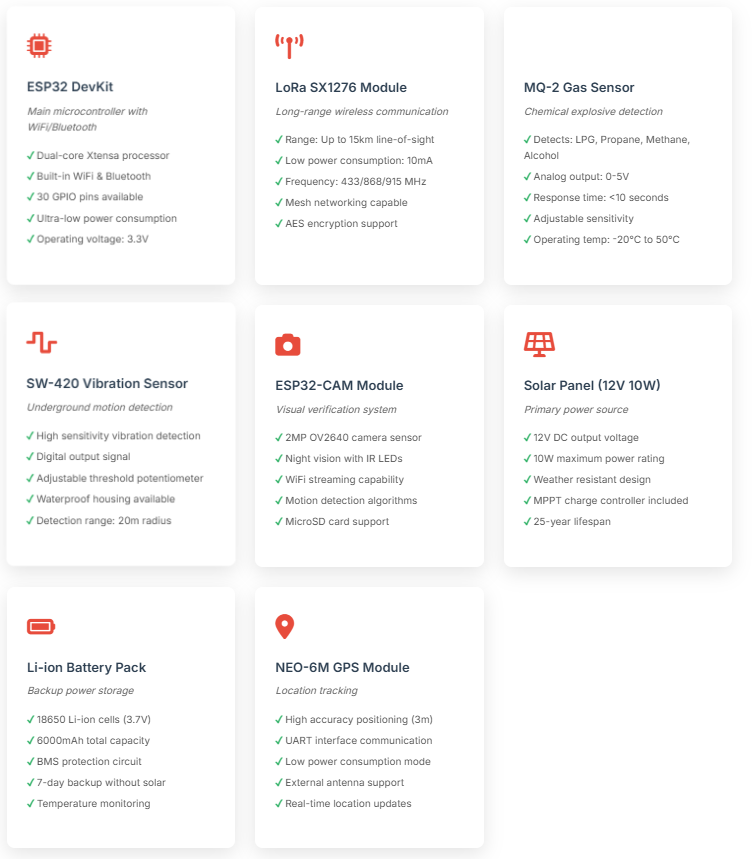
Task: Click 'Underground motion detection' subtitle
Action: click(x=99, y=408)
